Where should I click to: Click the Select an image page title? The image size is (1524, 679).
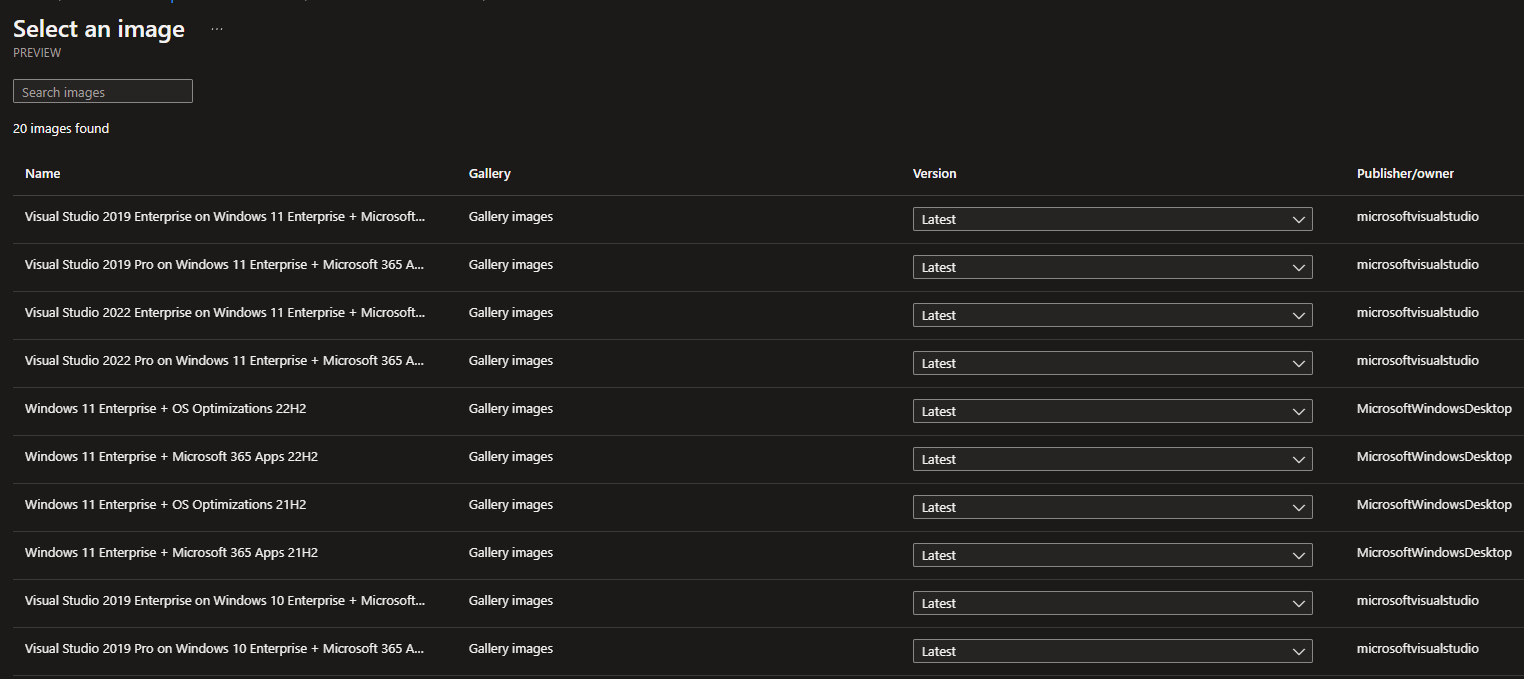(x=99, y=29)
